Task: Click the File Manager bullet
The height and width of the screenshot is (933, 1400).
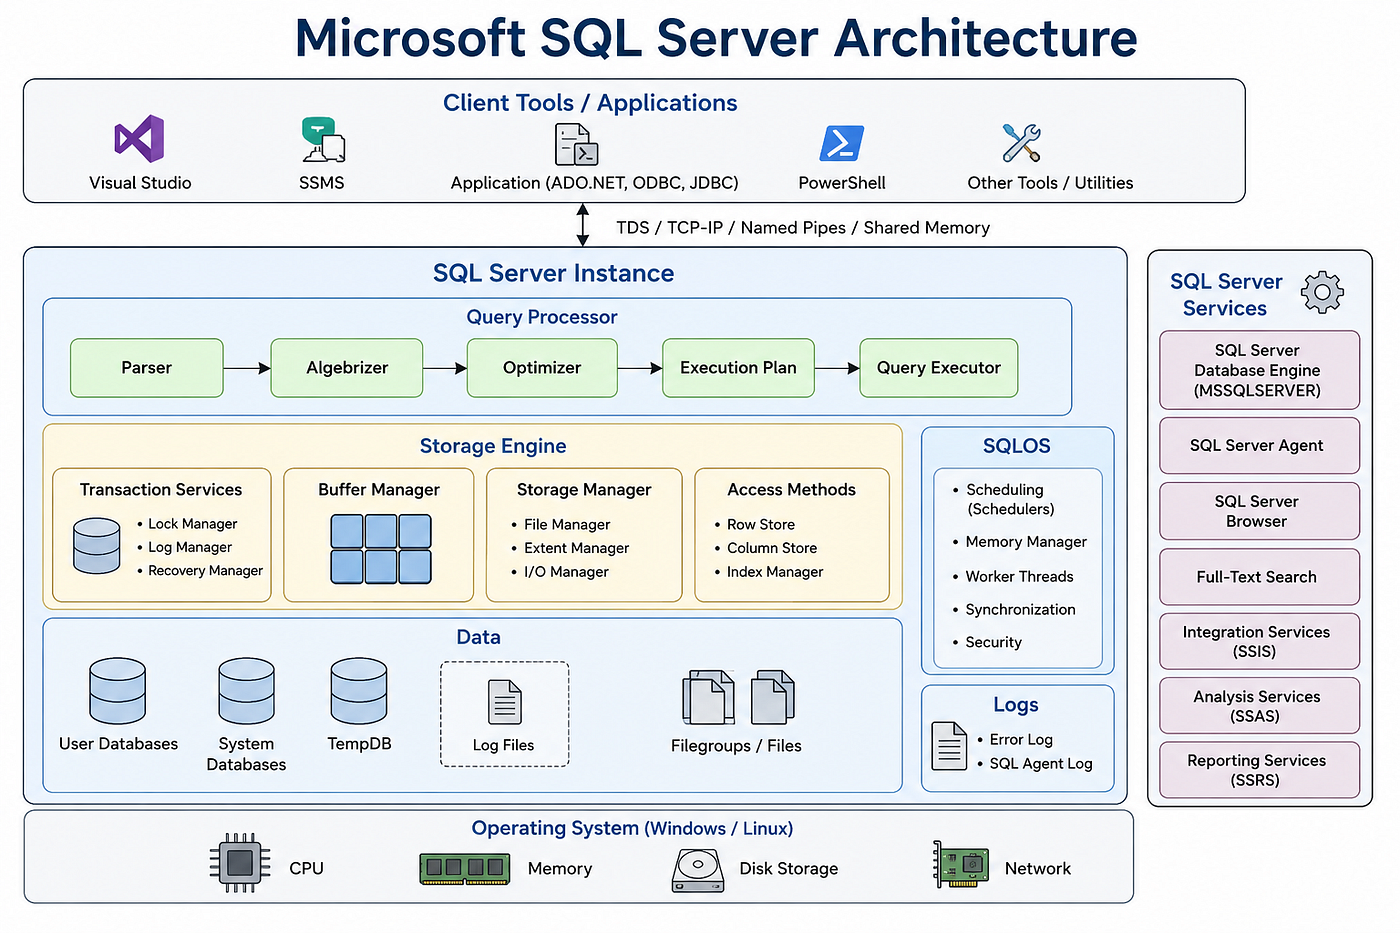Action: (x=561, y=525)
